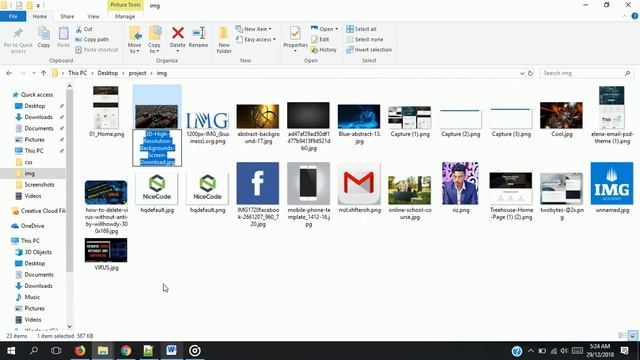The image size is (640, 360).
Task: Collapse the ribbon with the chevron
Action: (x=624, y=16)
